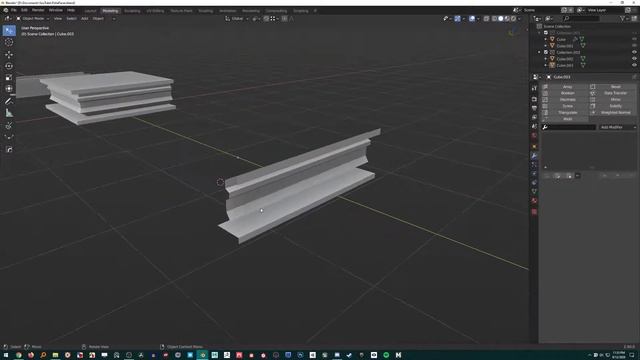Open the Object properties tab
The image size is (640, 360).
[x=534, y=147]
